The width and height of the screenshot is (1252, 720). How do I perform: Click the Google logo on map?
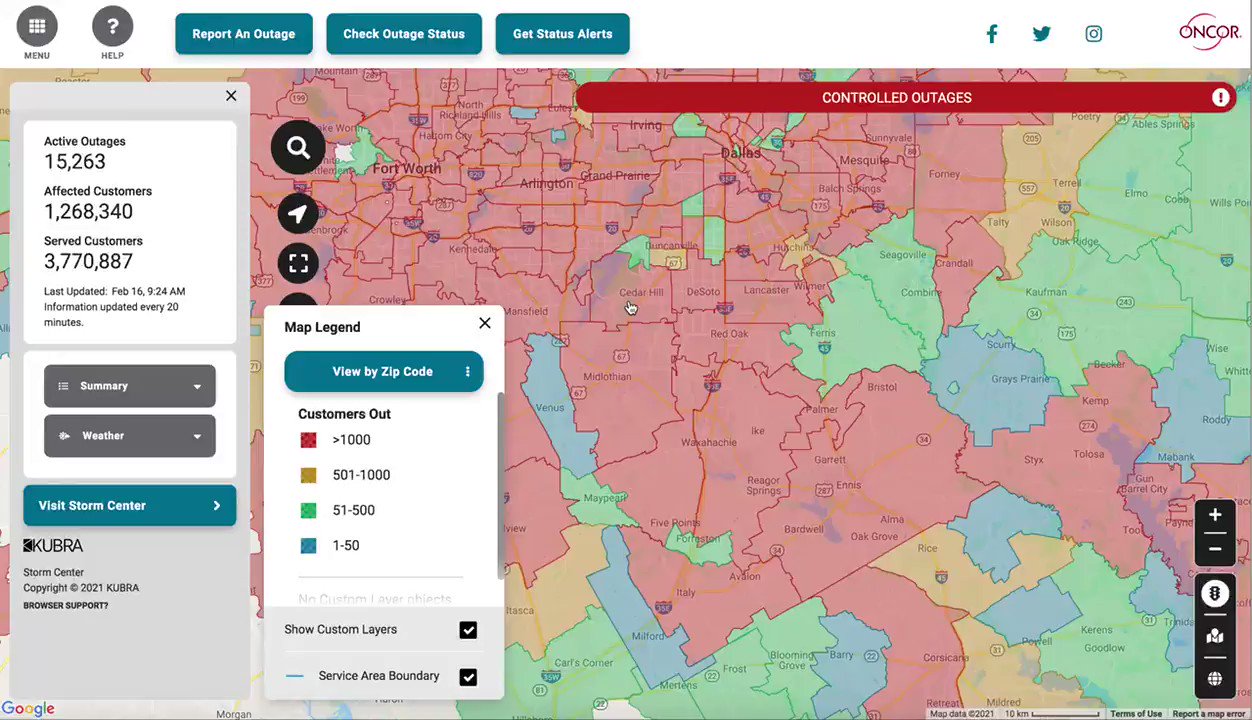(x=28, y=709)
